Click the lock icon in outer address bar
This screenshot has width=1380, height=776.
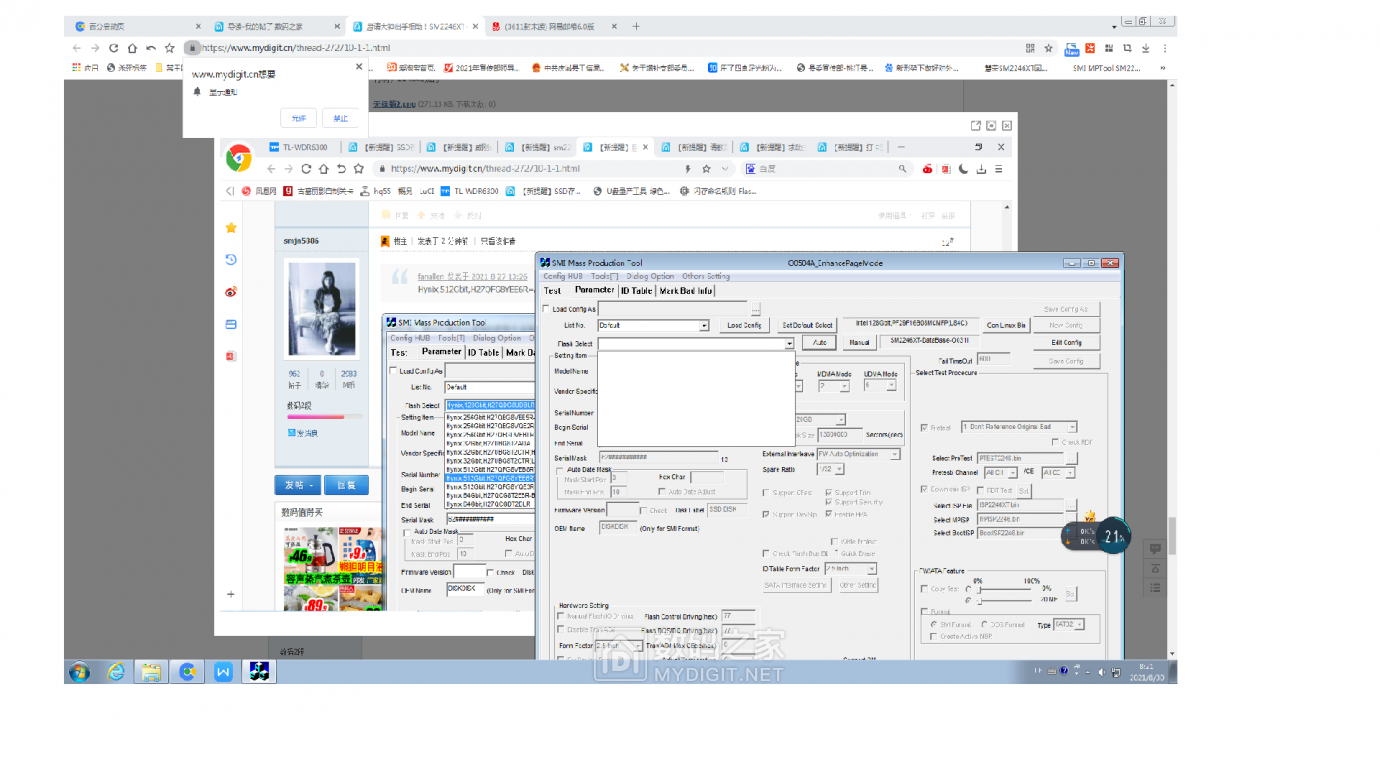(x=192, y=47)
